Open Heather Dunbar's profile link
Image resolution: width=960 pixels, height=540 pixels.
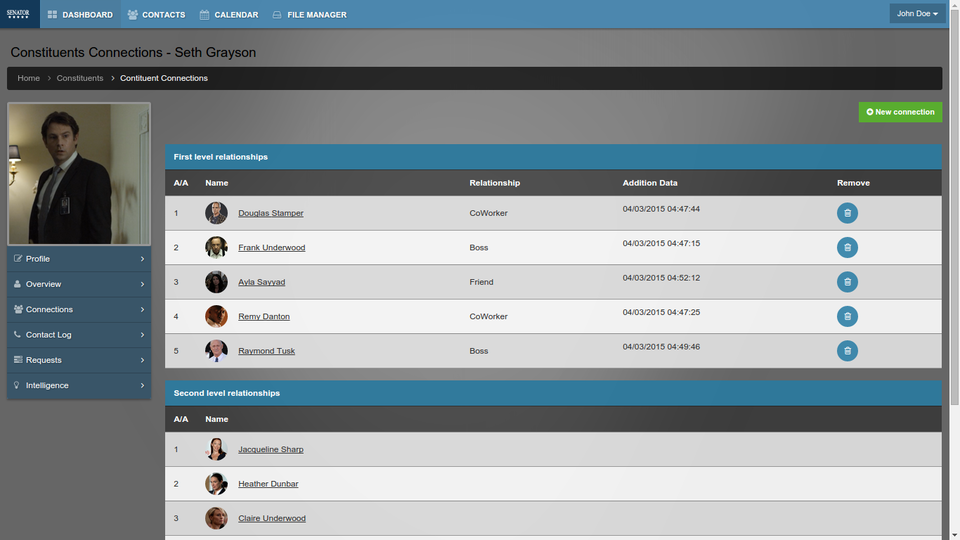point(268,484)
